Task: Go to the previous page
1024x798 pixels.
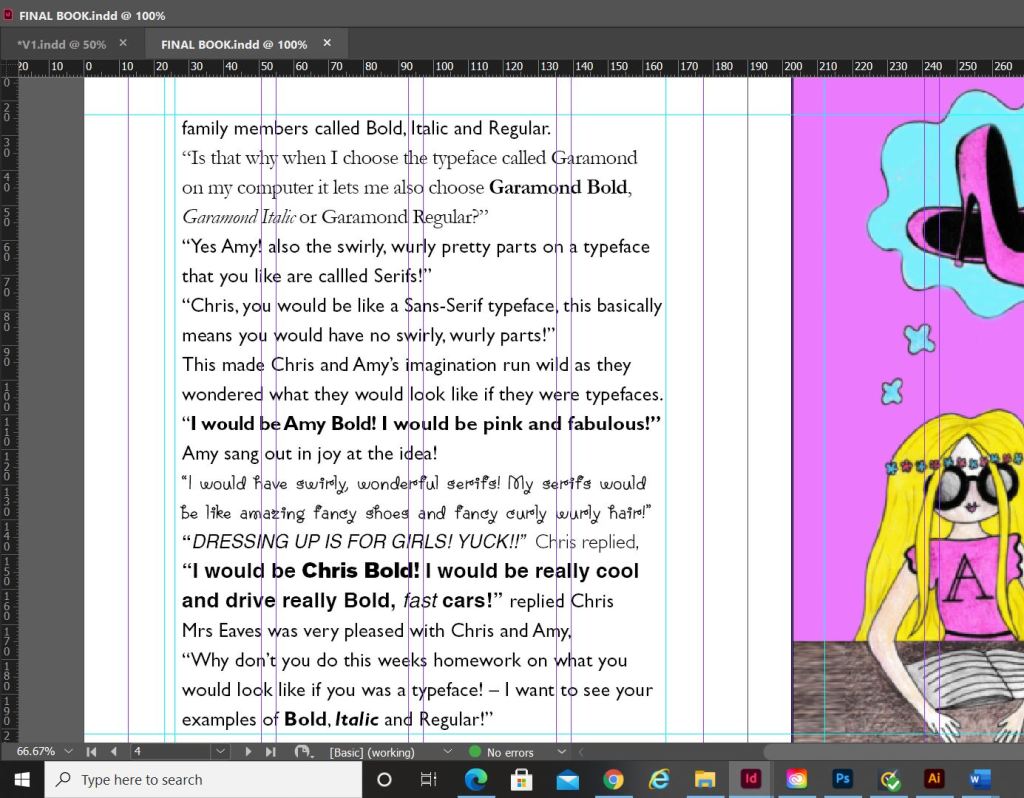Action: click(113, 751)
